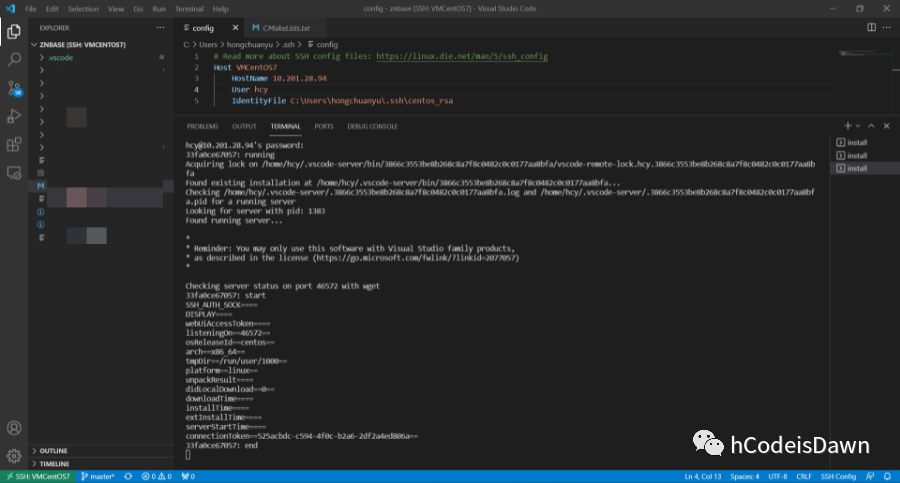The image size is (900, 483).
Task: Open the Explorer view in activity bar
Action: [14, 31]
